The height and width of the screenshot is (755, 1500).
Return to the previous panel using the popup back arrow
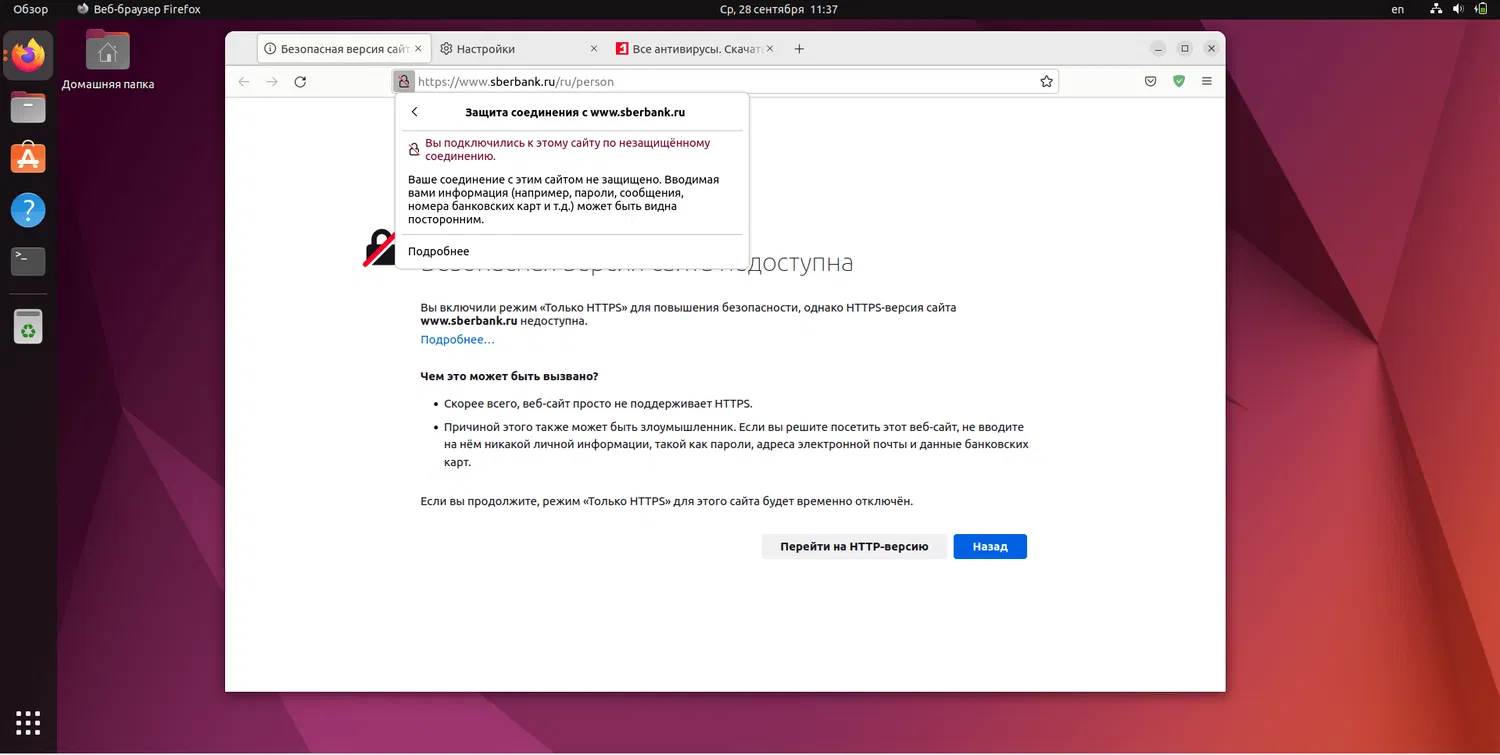[x=415, y=113]
